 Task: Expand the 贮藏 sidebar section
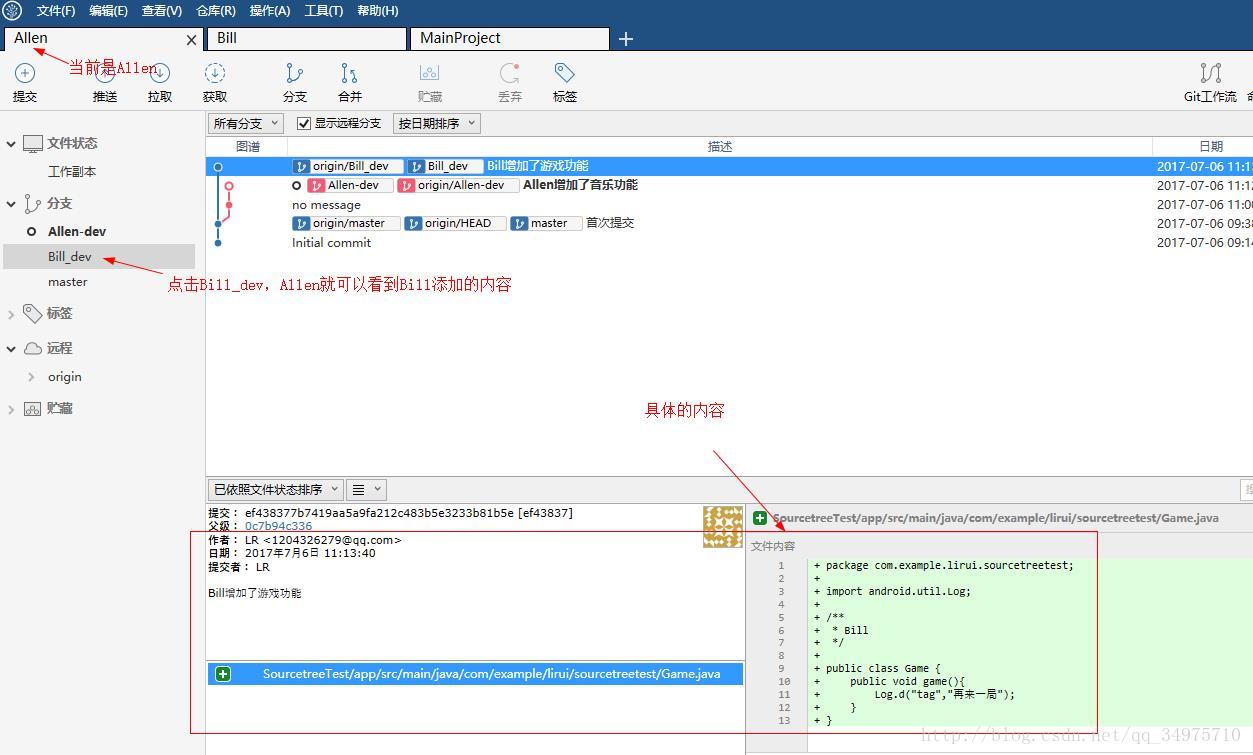pyautogui.click(x=11, y=409)
